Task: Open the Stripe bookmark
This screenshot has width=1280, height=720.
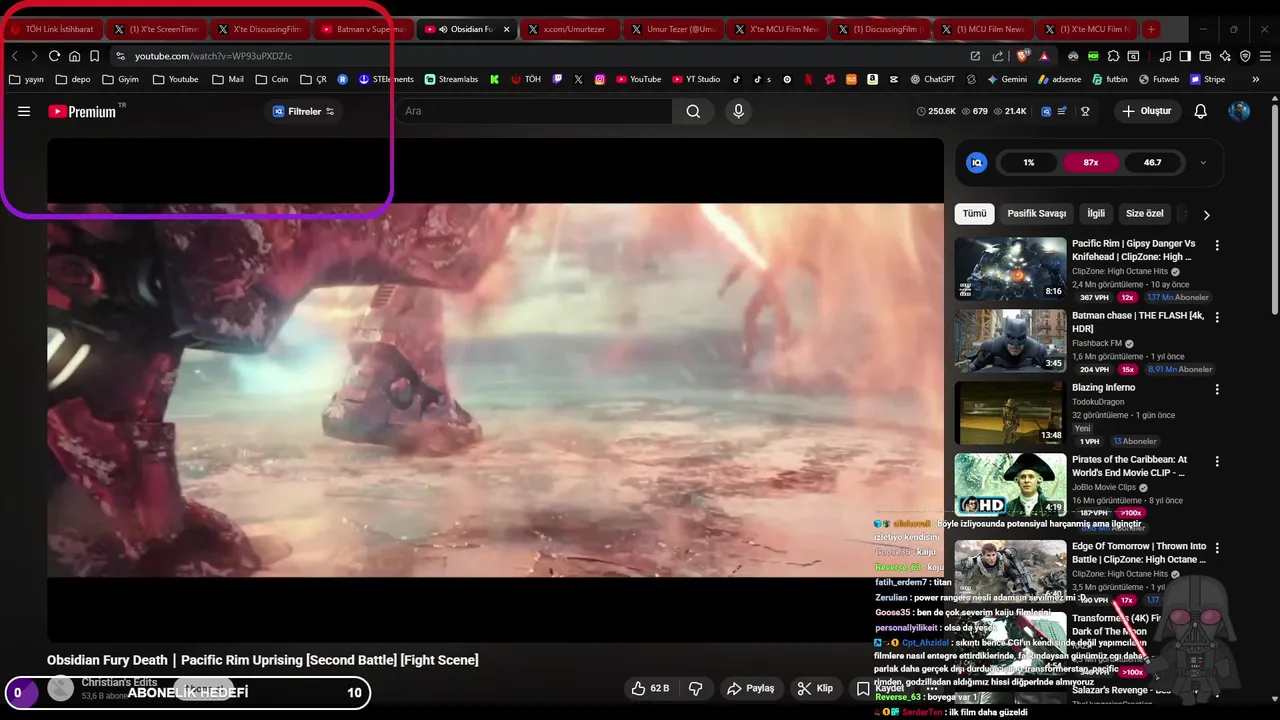Action: tap(1207, 79)
